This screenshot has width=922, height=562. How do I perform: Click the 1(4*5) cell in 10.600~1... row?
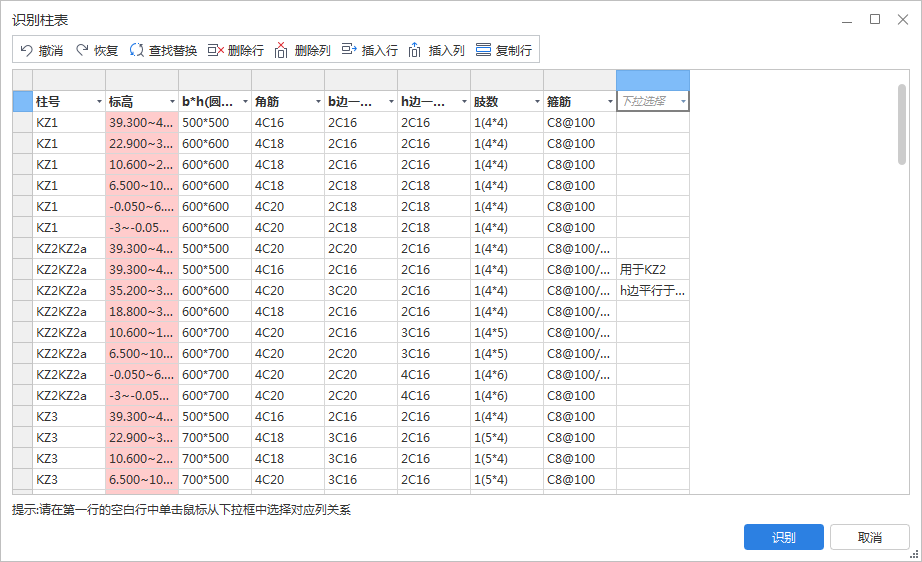(507, 333)
